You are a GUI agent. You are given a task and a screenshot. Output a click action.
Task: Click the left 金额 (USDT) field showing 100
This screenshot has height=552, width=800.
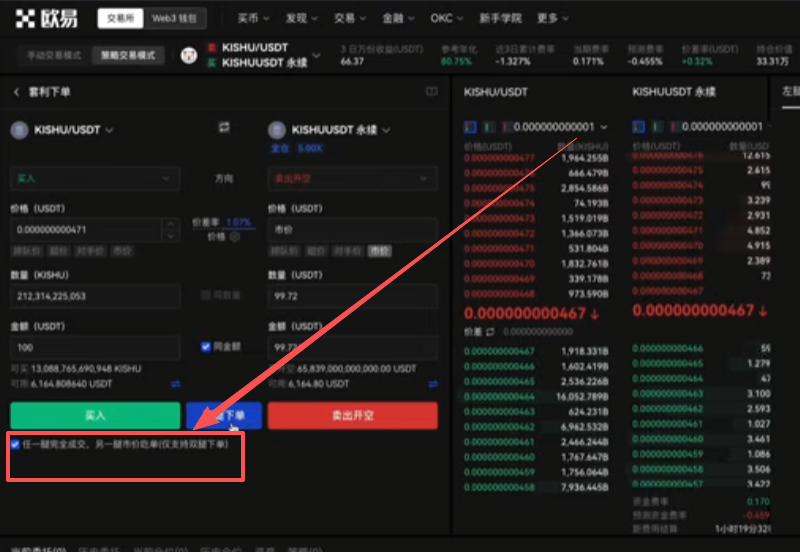pos(95,347)
